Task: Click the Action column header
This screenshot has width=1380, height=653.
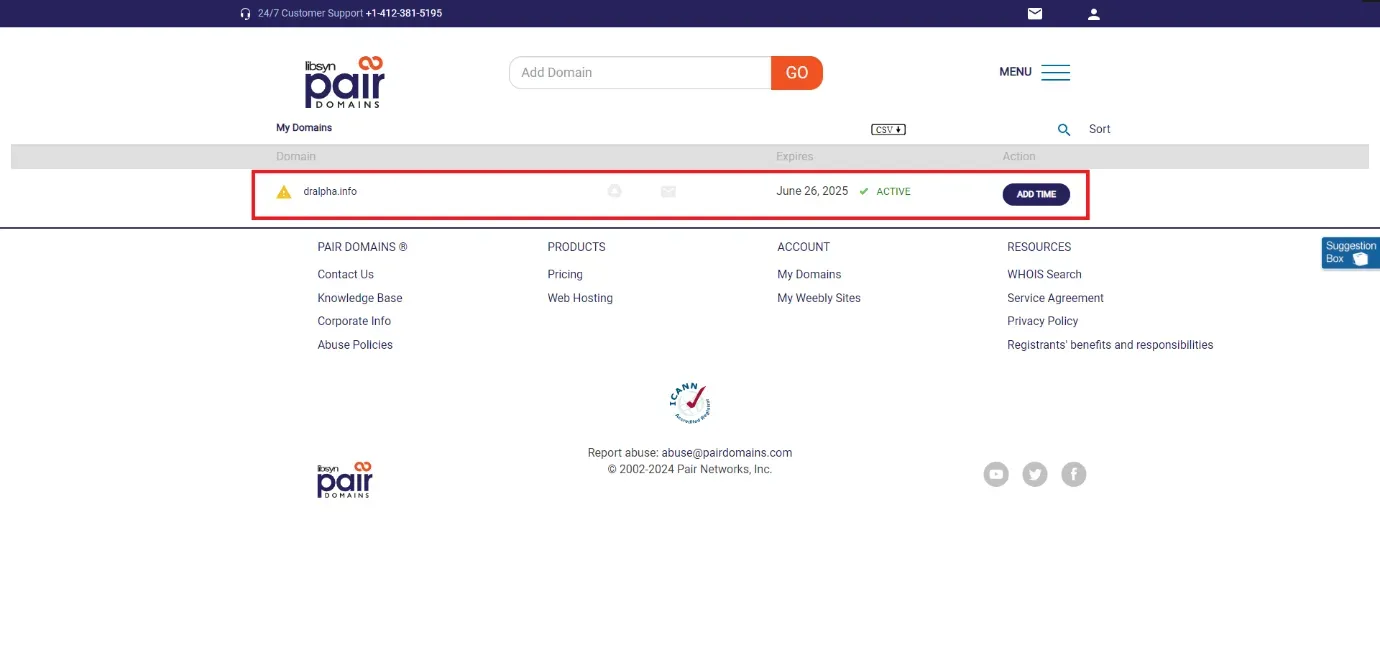Action: coord(1019,157)
